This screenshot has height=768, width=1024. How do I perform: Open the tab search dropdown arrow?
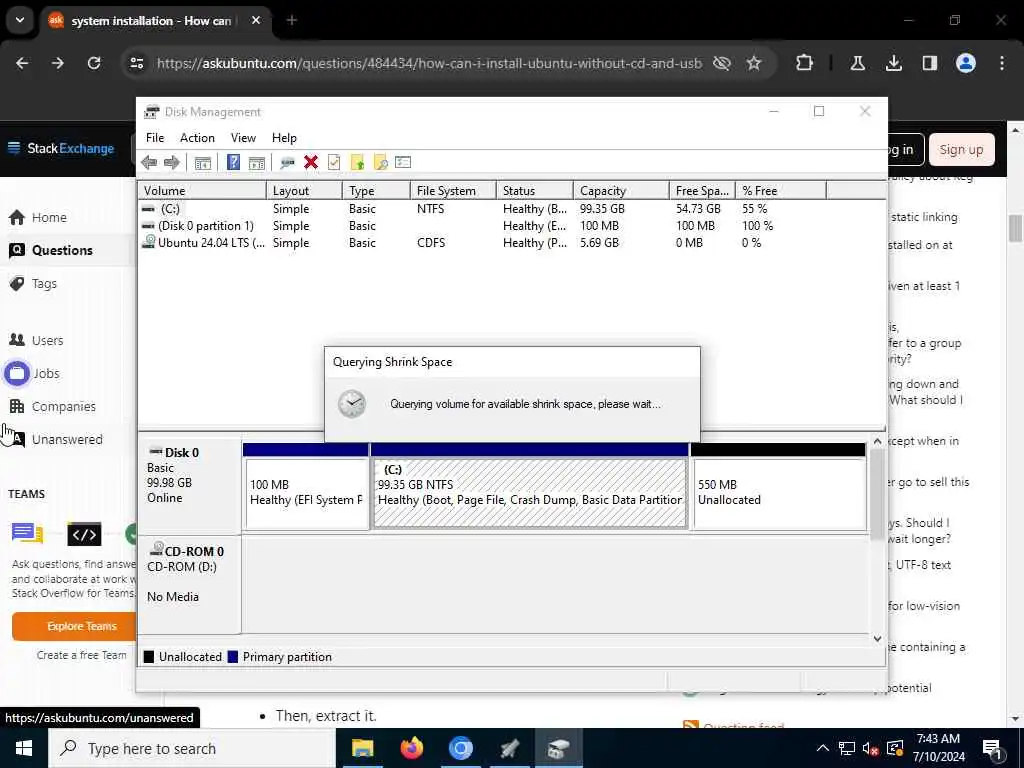tap(20, 20)
